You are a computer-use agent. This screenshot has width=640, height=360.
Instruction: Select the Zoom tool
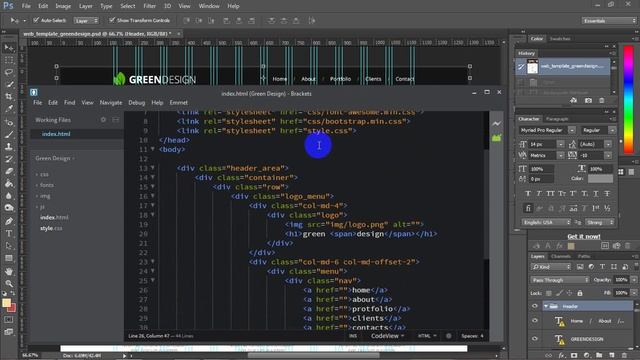[x=9, y=283]
